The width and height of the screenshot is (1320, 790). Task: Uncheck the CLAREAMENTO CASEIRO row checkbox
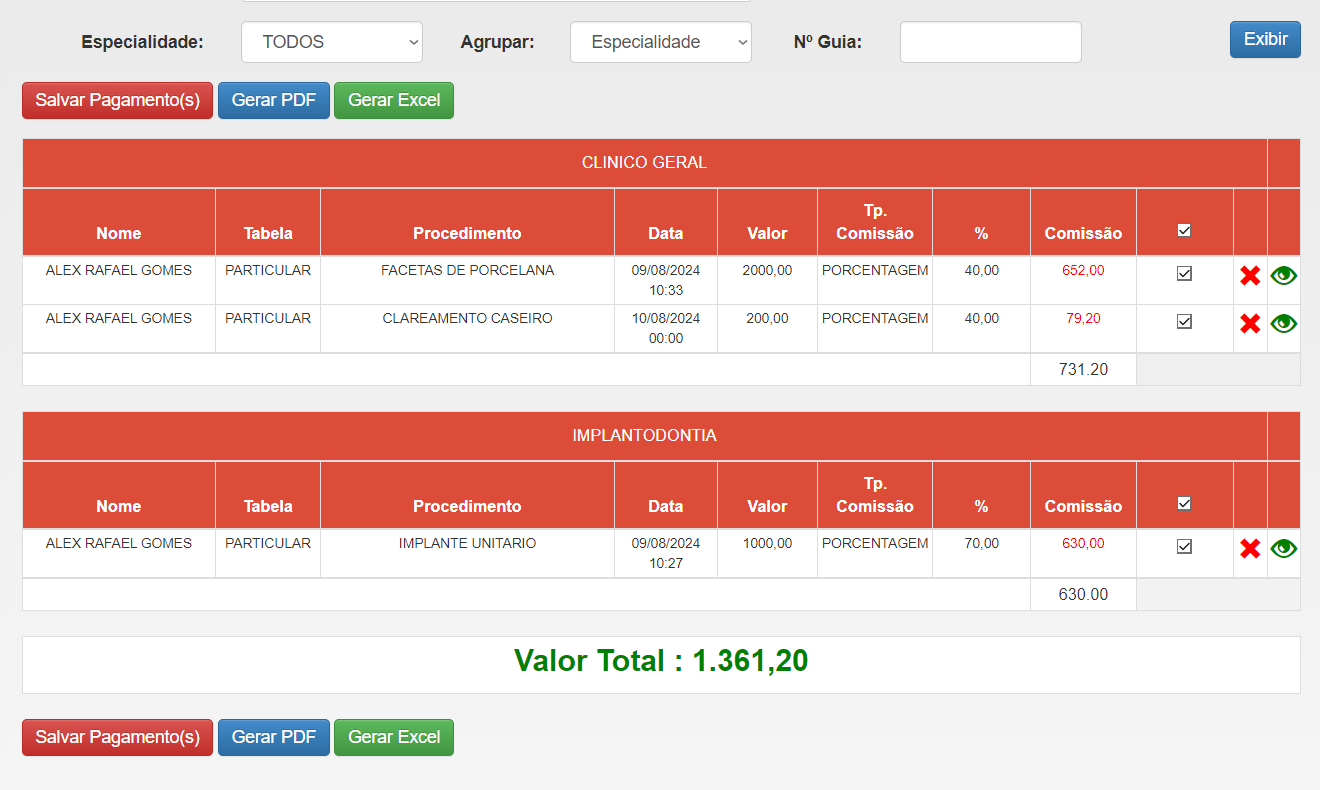point(1184,322)
